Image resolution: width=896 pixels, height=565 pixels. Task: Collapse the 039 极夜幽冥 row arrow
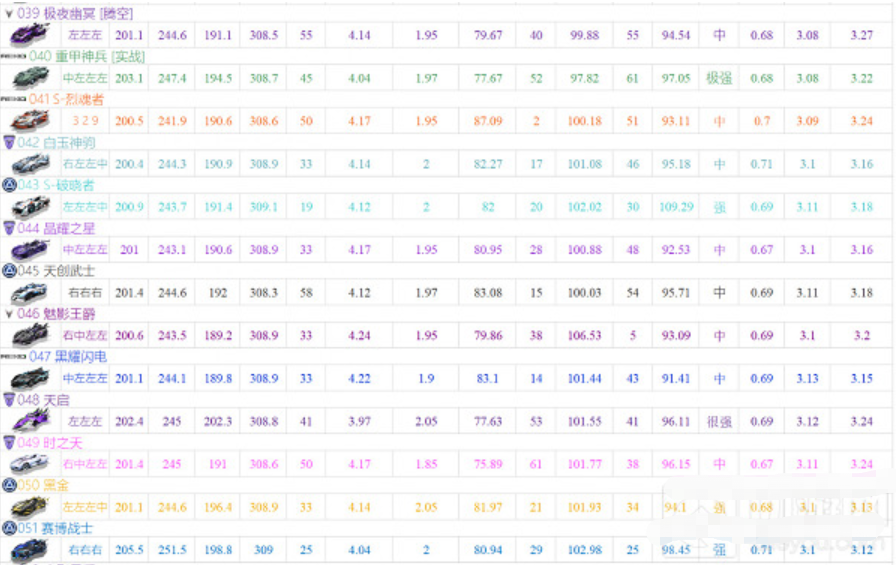pyautogui.click(x=9, y=13)
